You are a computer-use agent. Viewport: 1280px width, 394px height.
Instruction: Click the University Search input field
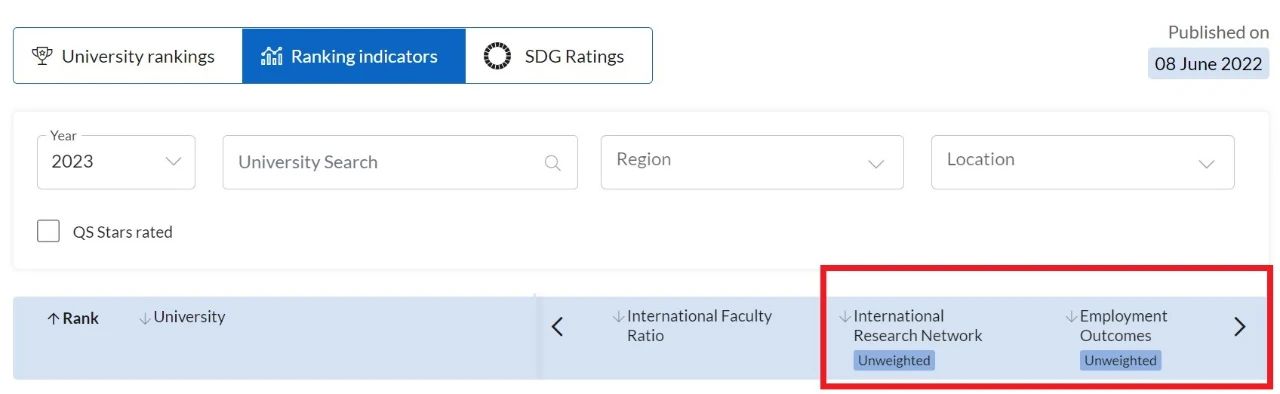click(400, 162)
